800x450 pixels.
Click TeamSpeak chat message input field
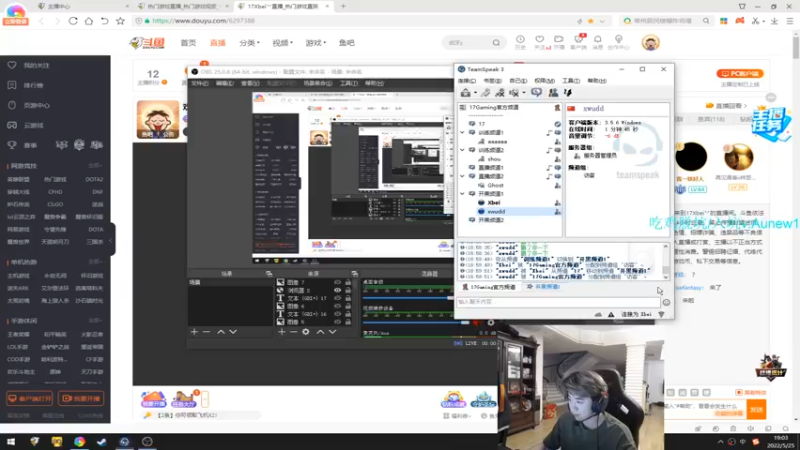(x=558, y=302)
